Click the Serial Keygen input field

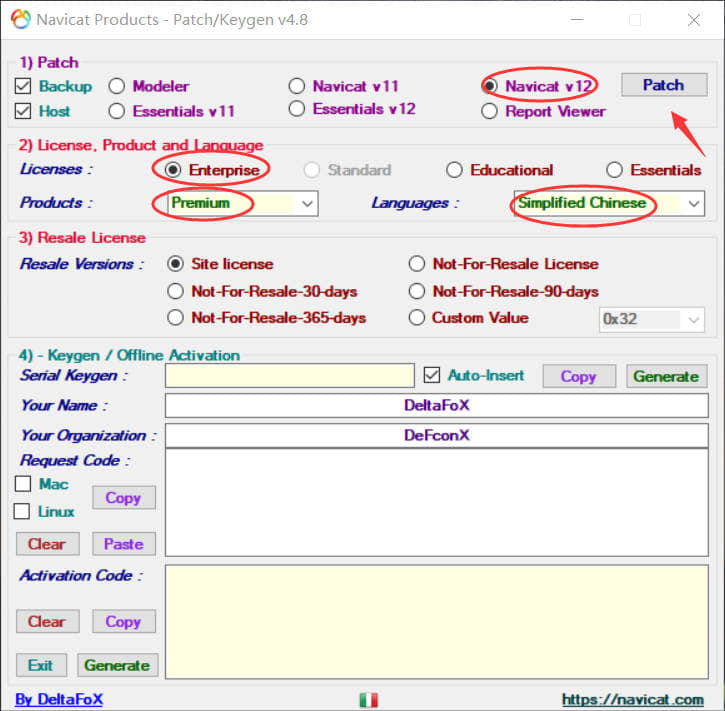(289, 375)
